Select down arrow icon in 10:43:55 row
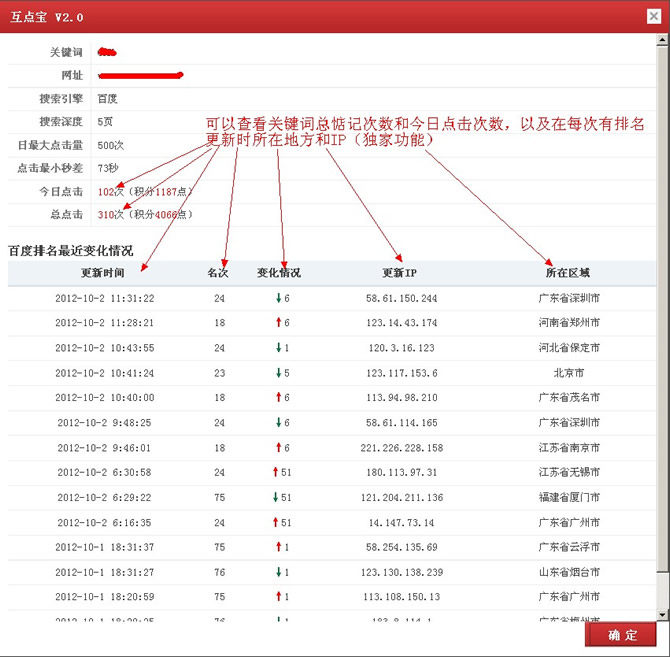Screen dimensions: 670x657 tap(278, 348)
